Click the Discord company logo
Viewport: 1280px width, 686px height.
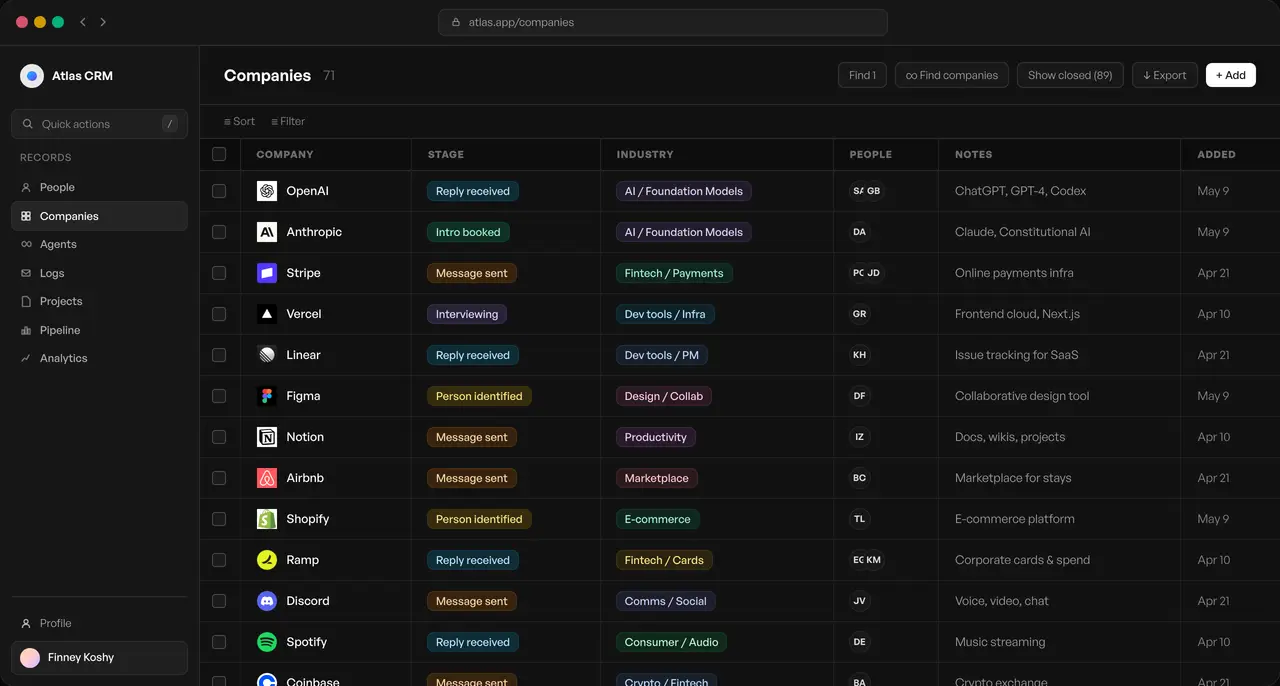[267, 601]
